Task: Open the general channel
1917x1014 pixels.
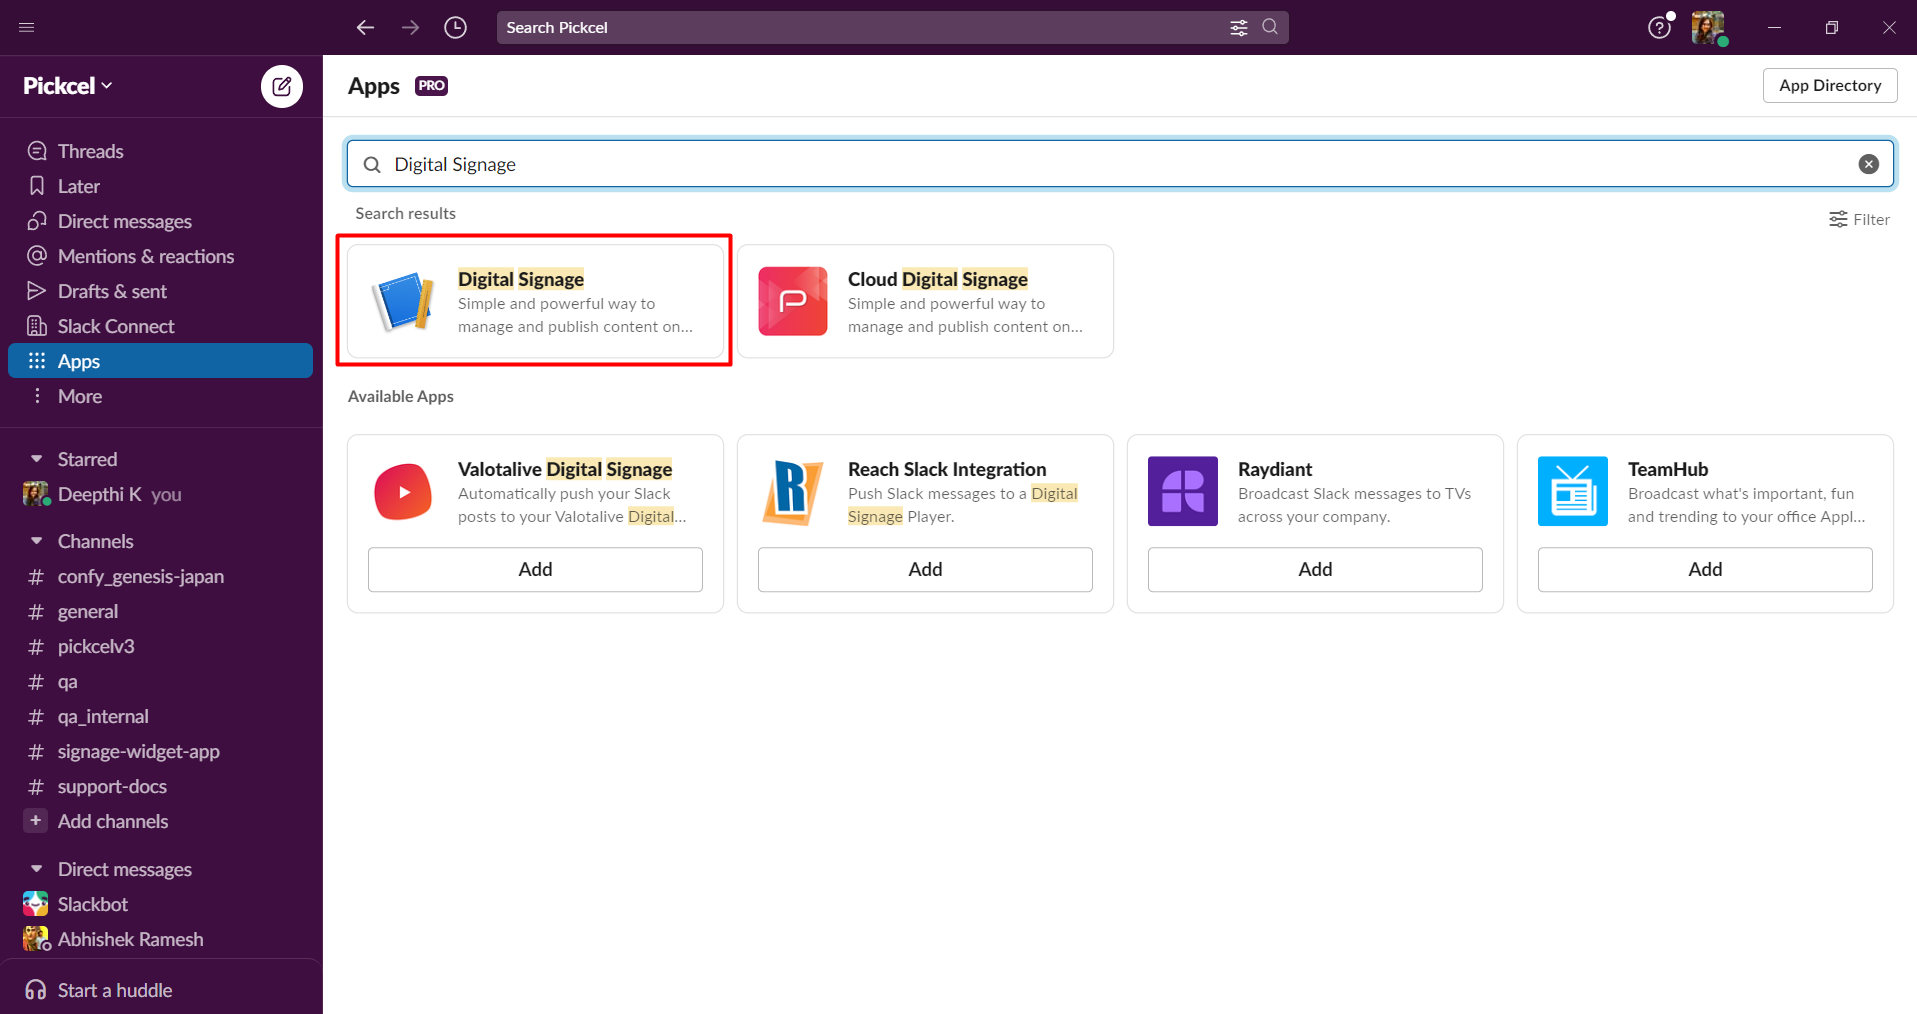Action: coord(160,611)
